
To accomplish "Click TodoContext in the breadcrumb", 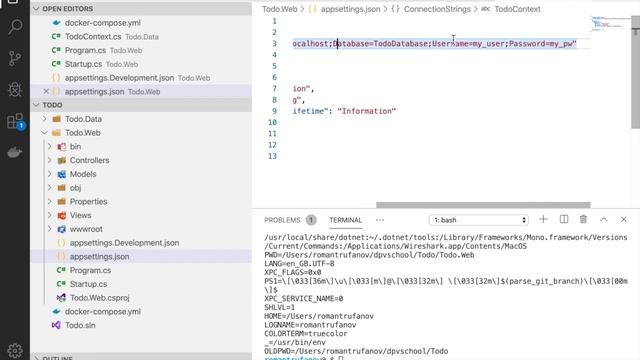I will [x=517, y=9].
